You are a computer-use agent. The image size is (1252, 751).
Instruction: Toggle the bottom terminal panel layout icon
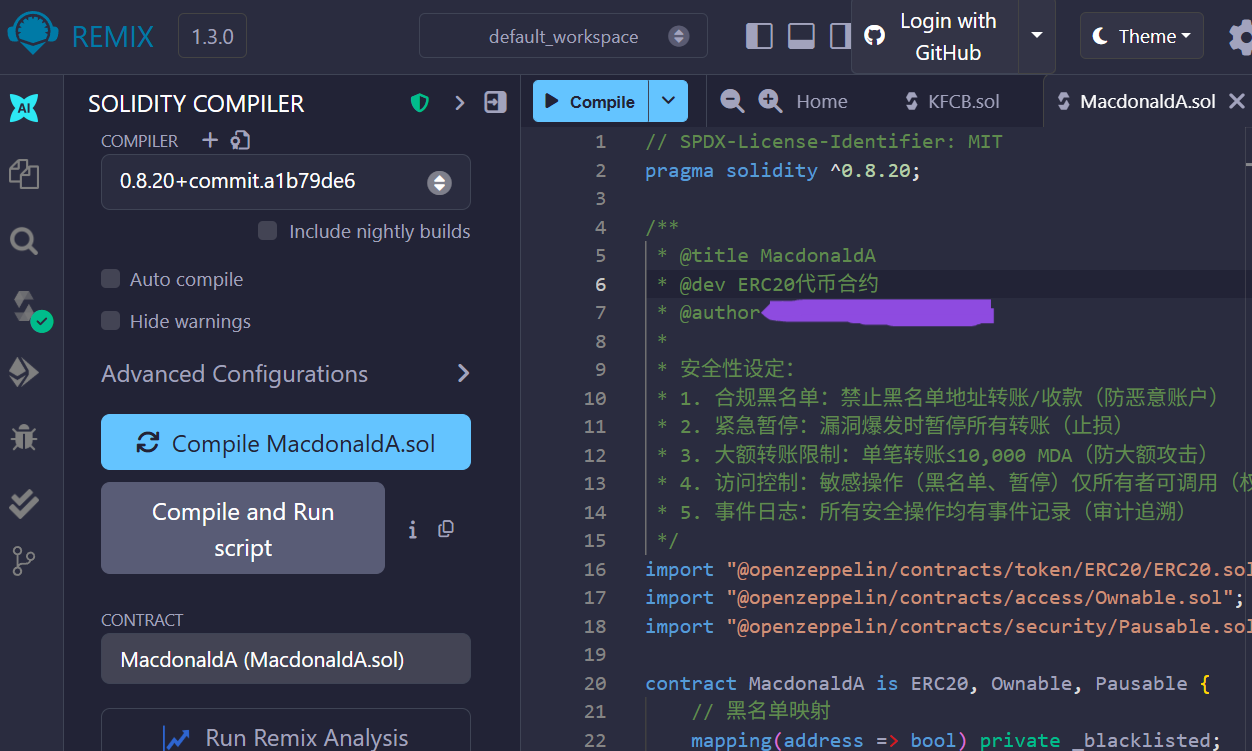pos(801,36)
